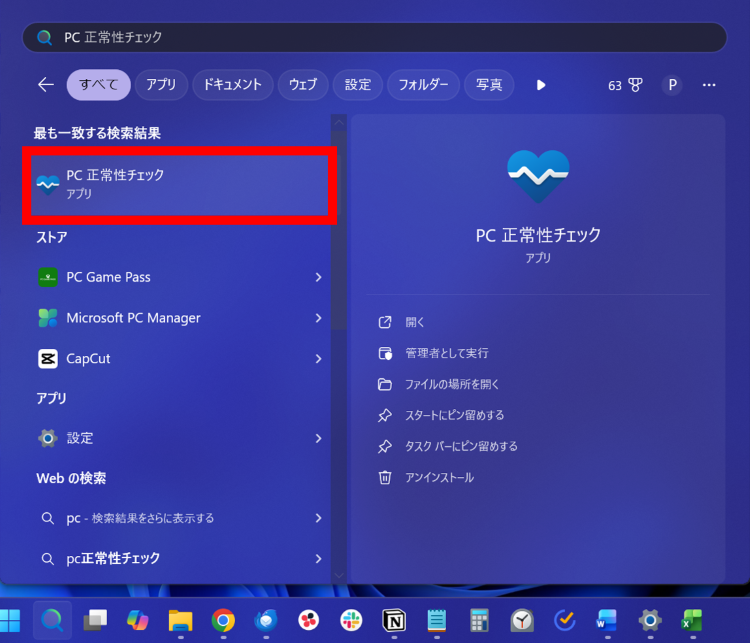The width and height of the screenshot is (750, 643).
Task: Switch to the ウェブ filter tab
Action: pos(303,85)
